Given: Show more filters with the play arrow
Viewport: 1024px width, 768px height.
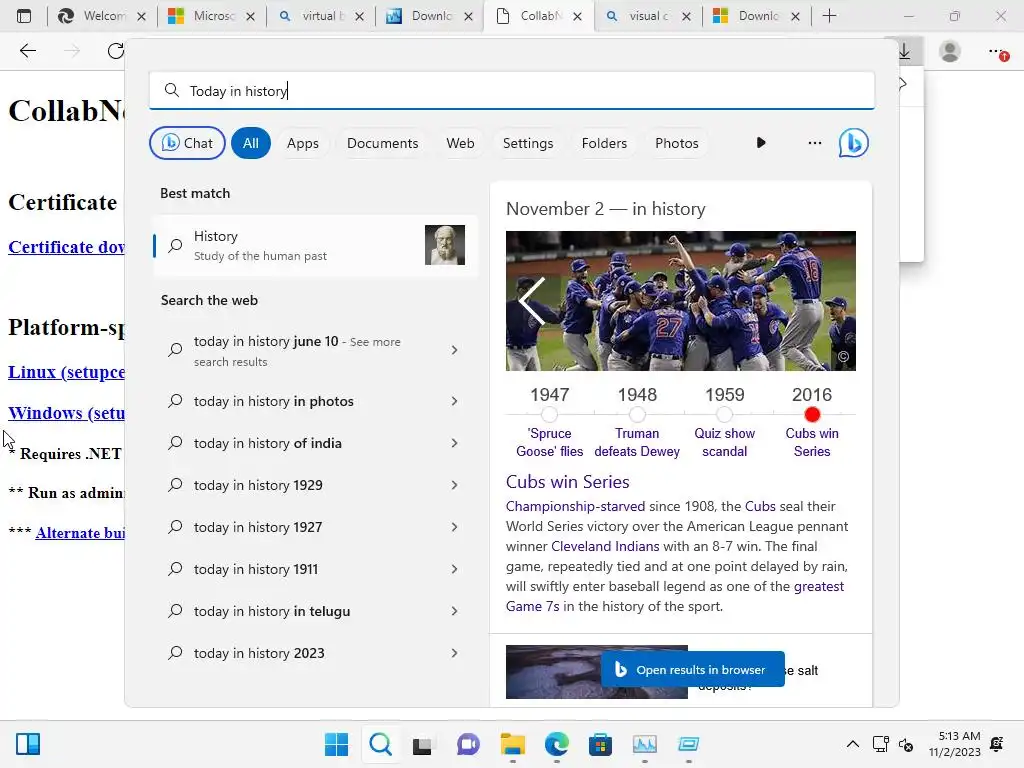Looking at the screenshot, I should click(x=761, y=142).
